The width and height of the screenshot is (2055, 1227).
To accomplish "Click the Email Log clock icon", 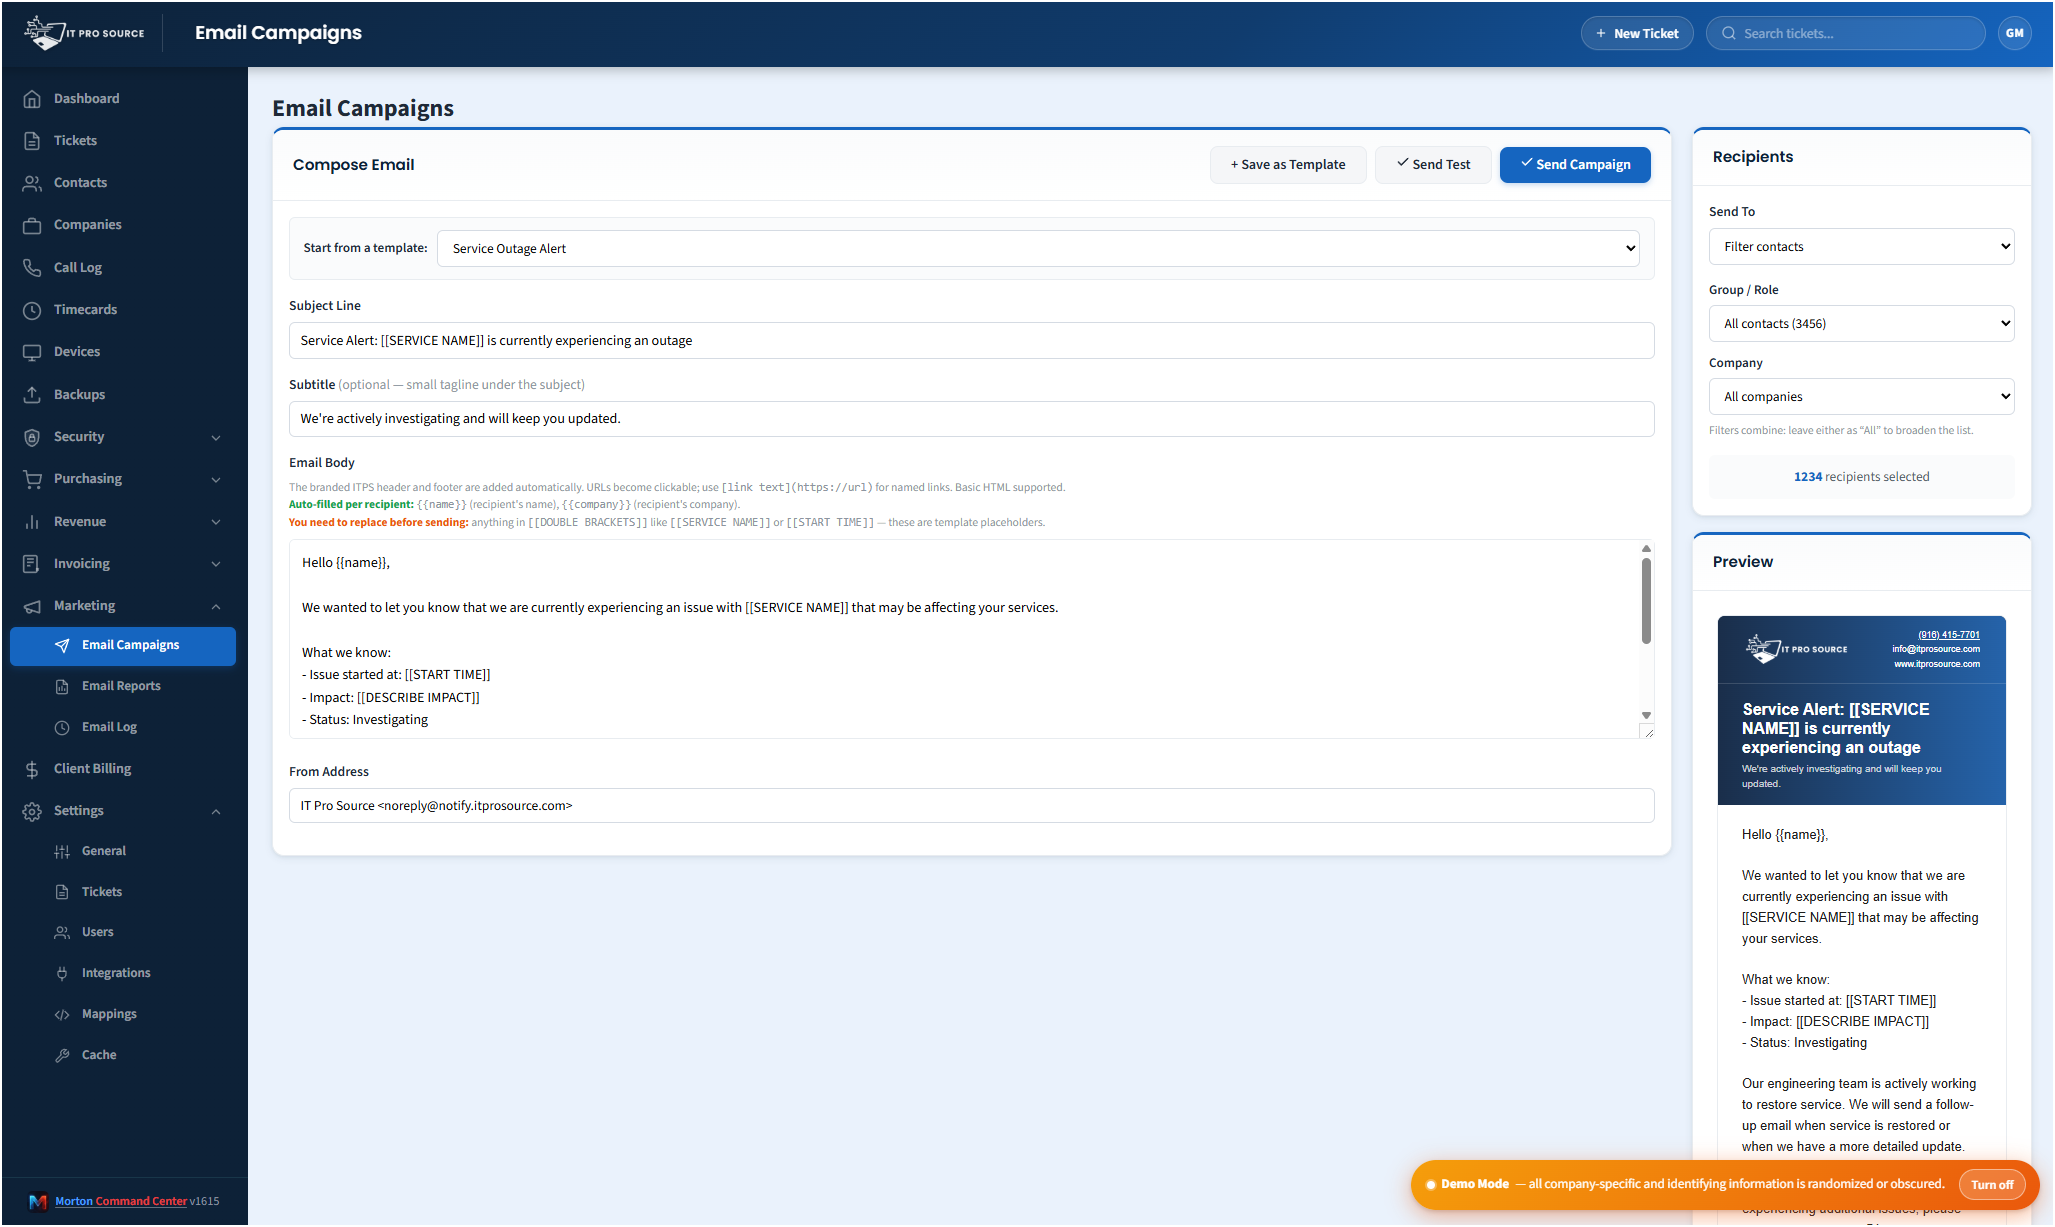I will [62, 728].
